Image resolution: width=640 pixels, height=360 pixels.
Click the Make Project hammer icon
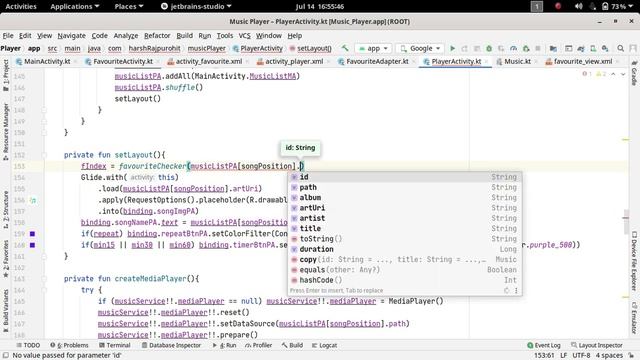click(345, 48)
